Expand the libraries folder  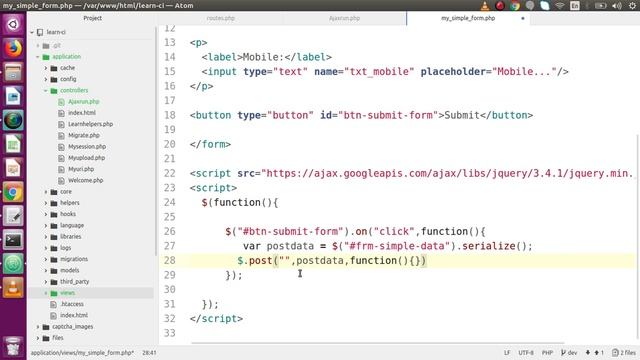click(46, 237)
